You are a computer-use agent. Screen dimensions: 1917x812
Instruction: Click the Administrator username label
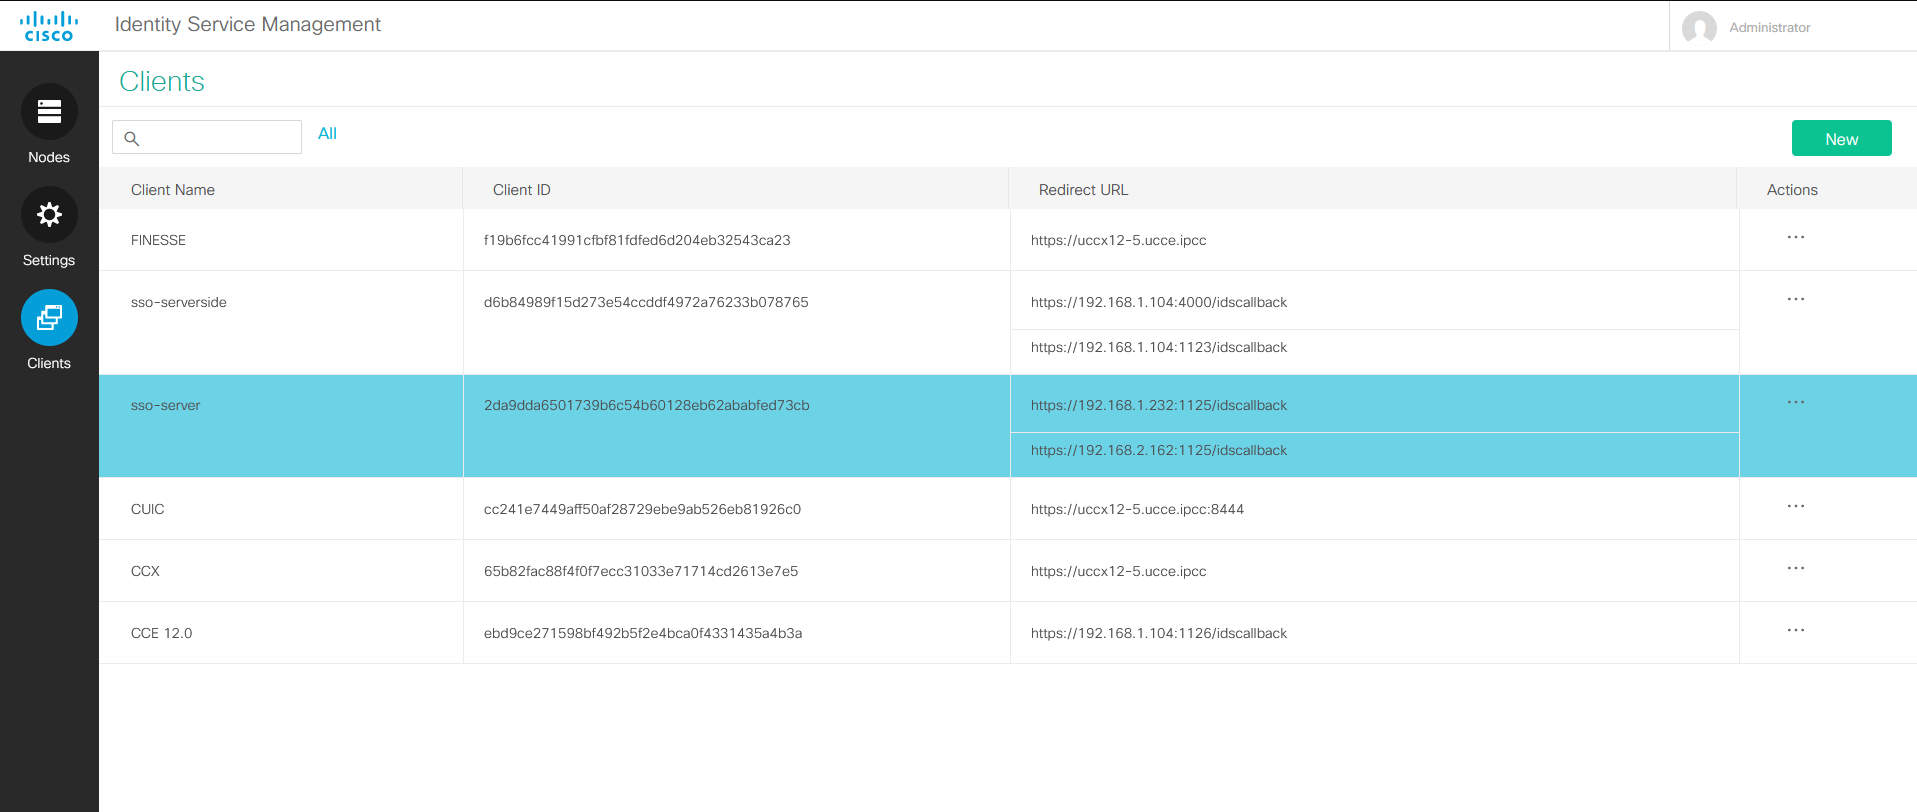coord(1769,28)
